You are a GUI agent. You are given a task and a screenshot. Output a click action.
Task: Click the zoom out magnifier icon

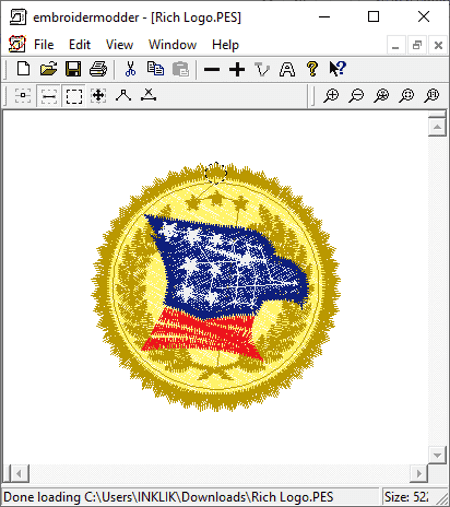pyautogui.click(x=356, y=96)
